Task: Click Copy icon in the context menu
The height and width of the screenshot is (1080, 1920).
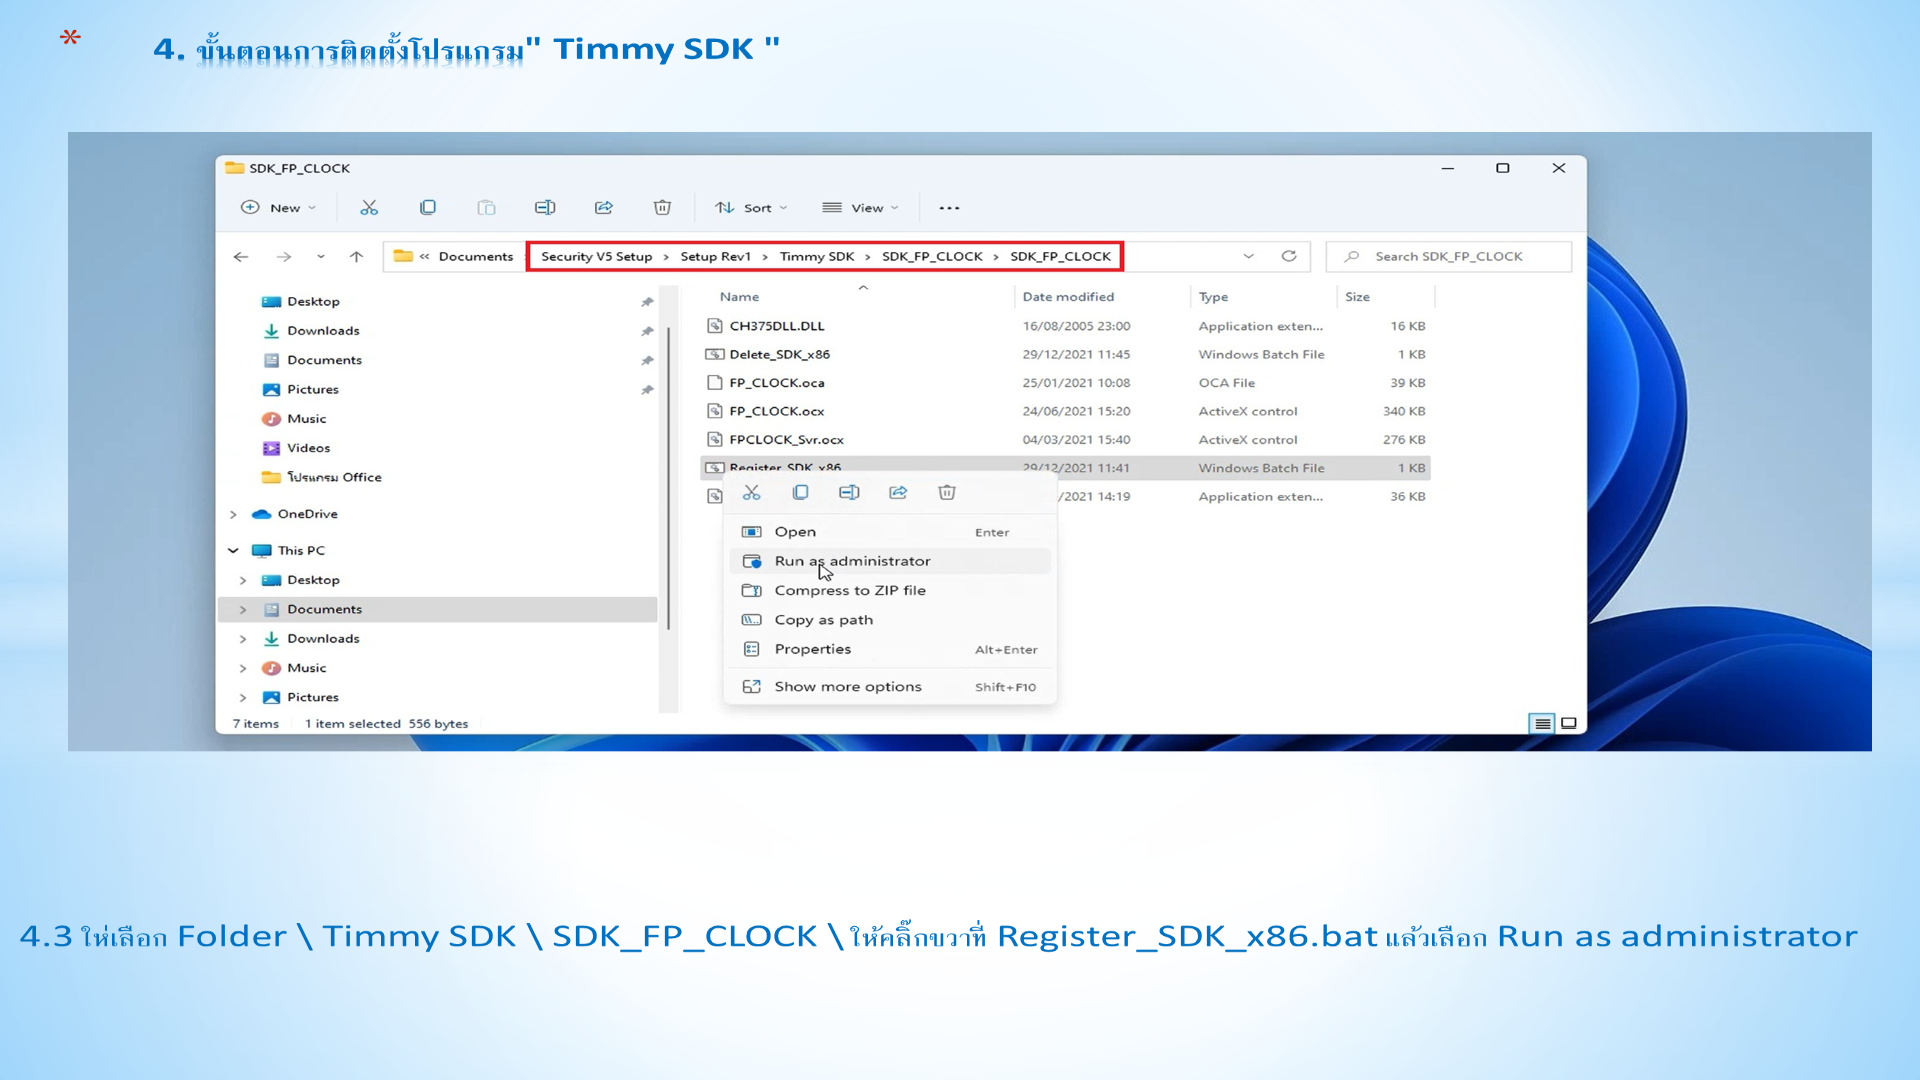Action: tap(800, 493)
